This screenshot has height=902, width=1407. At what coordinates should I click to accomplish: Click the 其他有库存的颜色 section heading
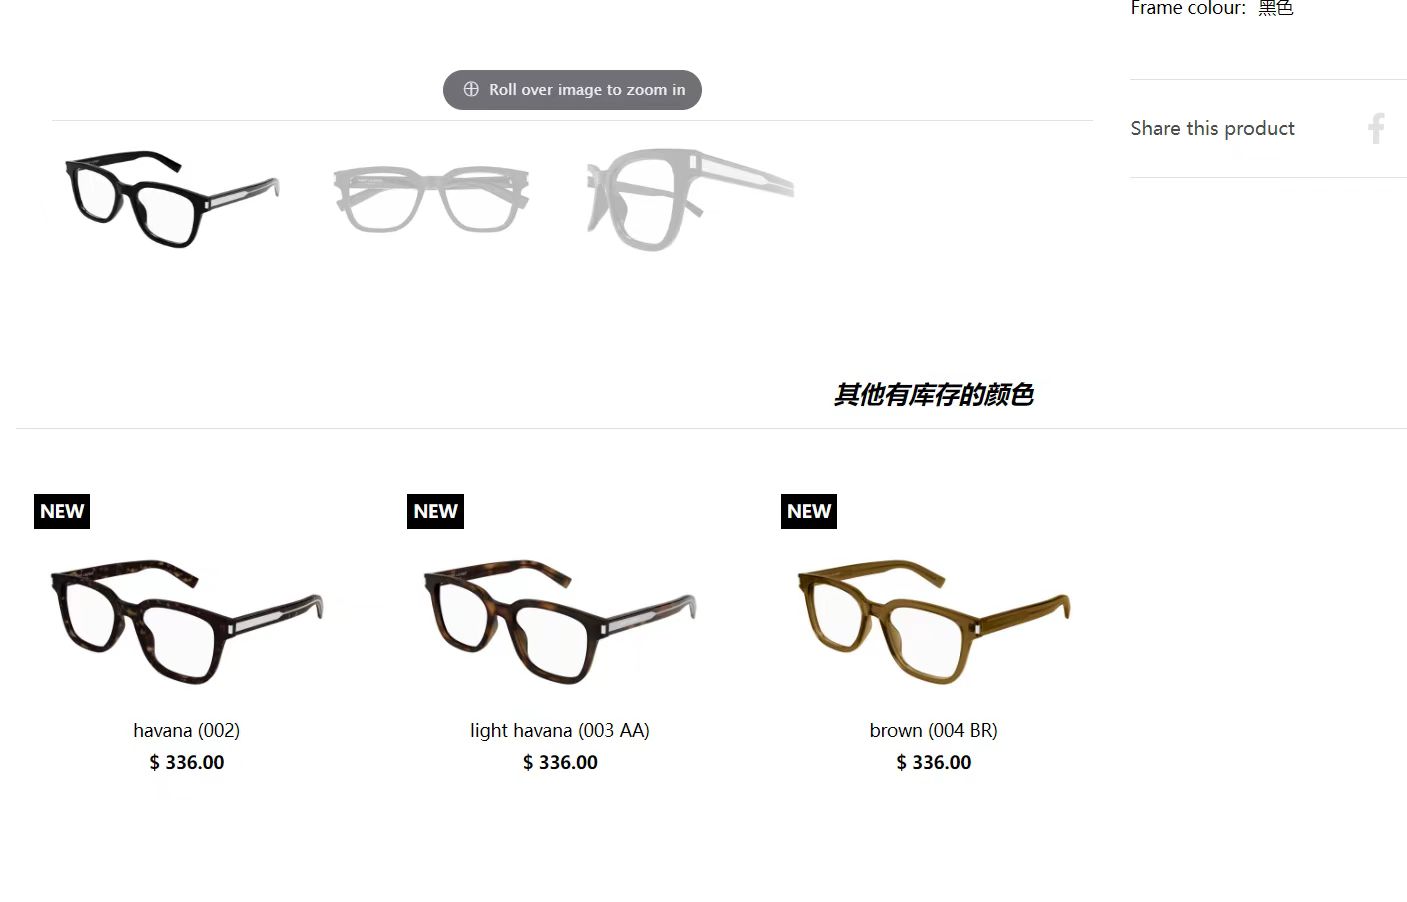(x=934, y=395)
